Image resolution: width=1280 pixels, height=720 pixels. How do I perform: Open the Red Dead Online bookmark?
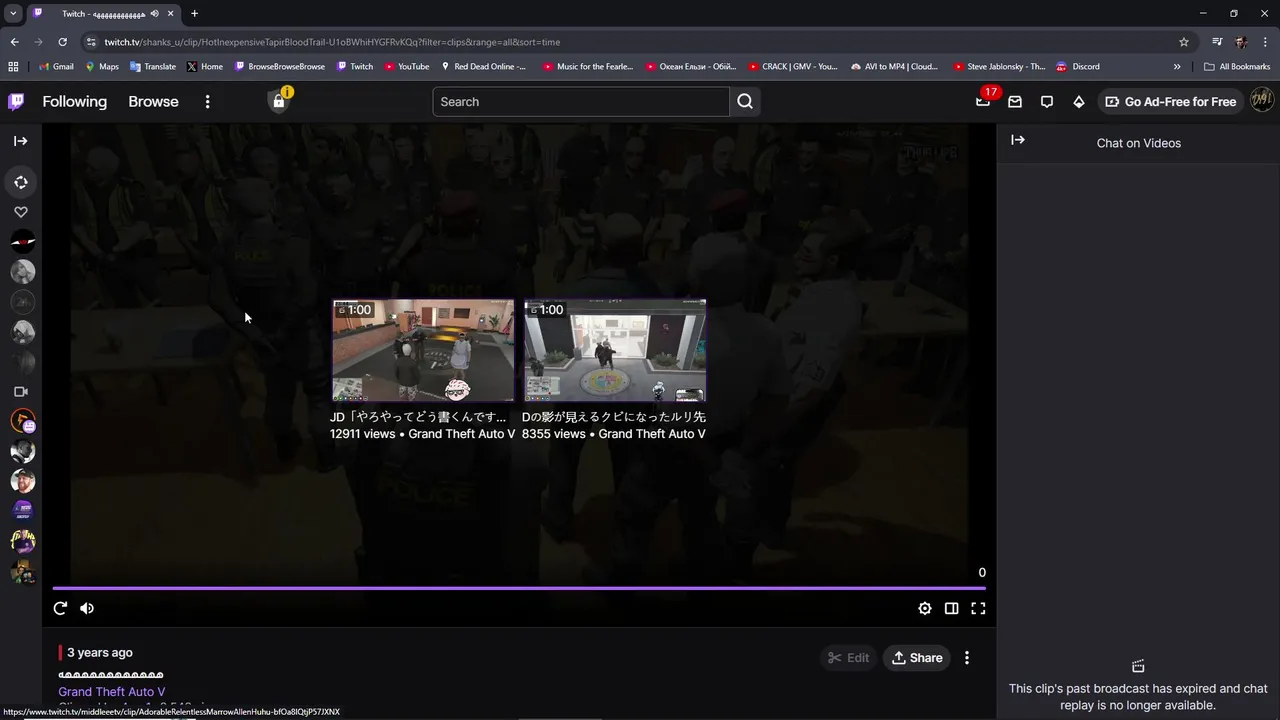pyautogui.click(x=483, y=66)
